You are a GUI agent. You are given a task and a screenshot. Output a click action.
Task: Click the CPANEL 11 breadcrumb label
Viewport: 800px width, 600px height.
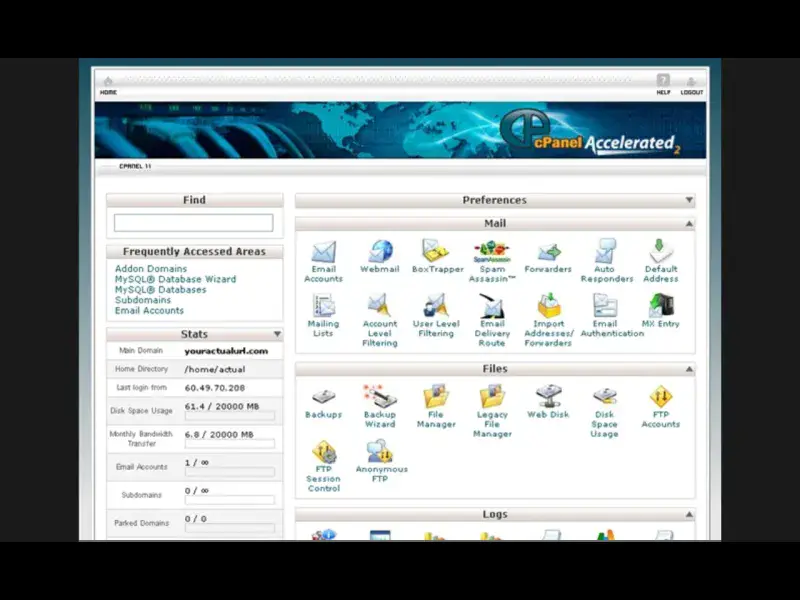[135, 166]
